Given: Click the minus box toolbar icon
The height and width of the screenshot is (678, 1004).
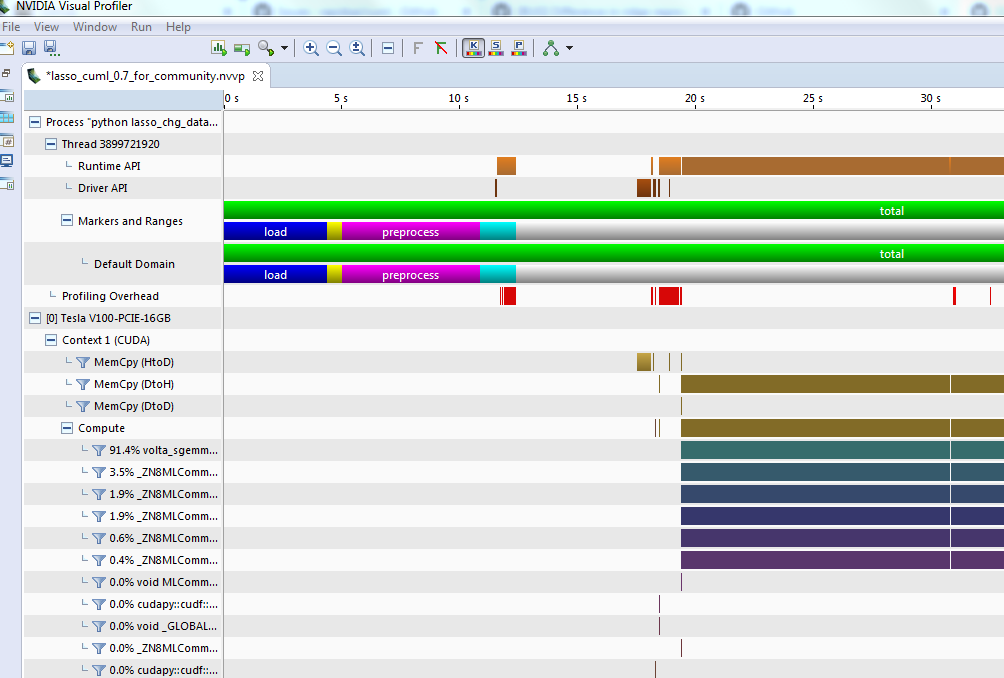Looking at the screenshot, I should 388,48.
